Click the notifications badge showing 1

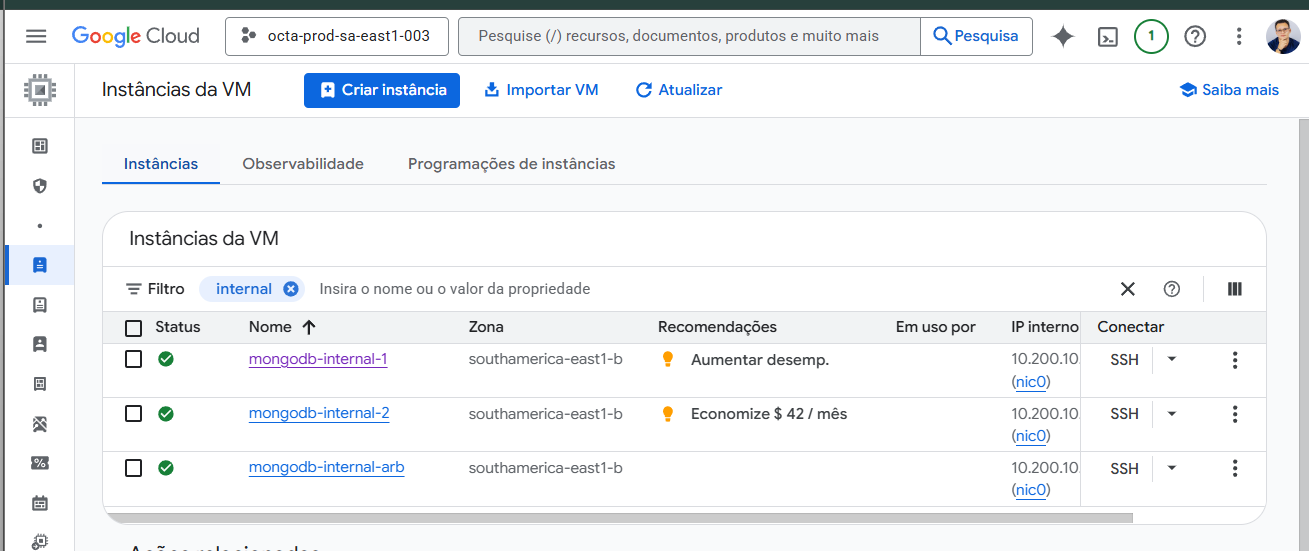pos(1151,36)
